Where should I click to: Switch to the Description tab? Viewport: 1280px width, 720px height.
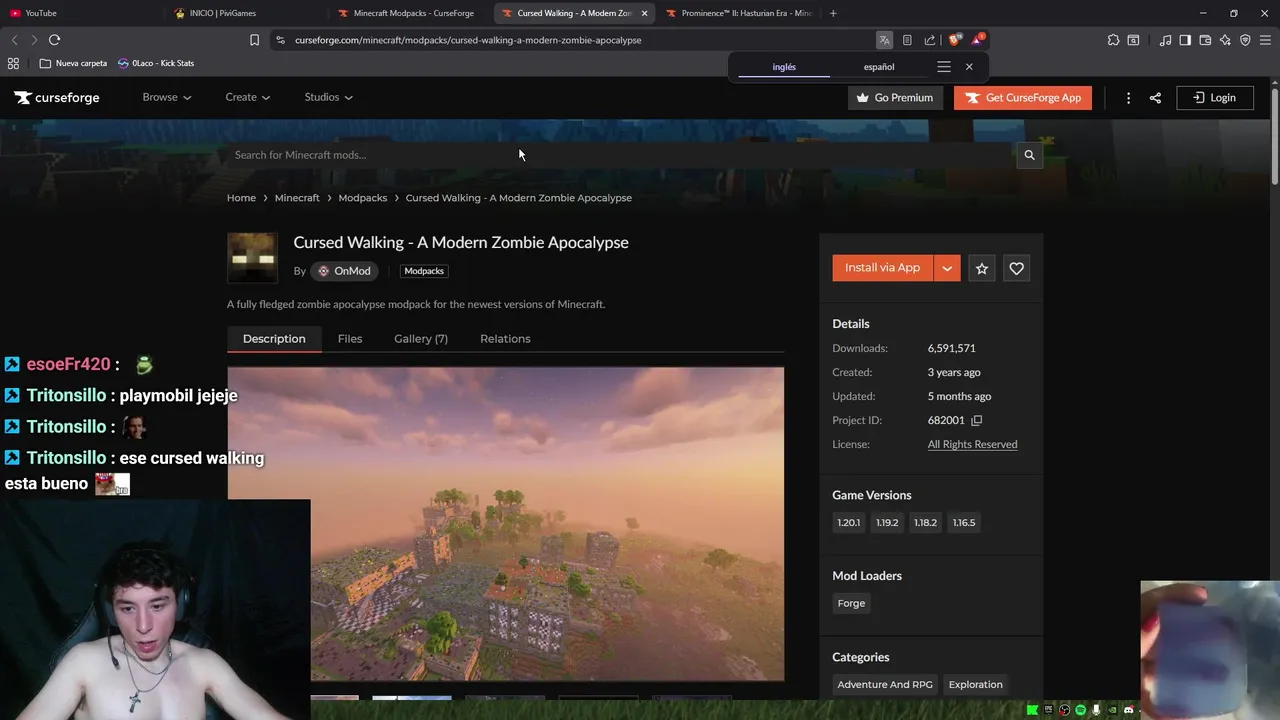coord(274,339)
